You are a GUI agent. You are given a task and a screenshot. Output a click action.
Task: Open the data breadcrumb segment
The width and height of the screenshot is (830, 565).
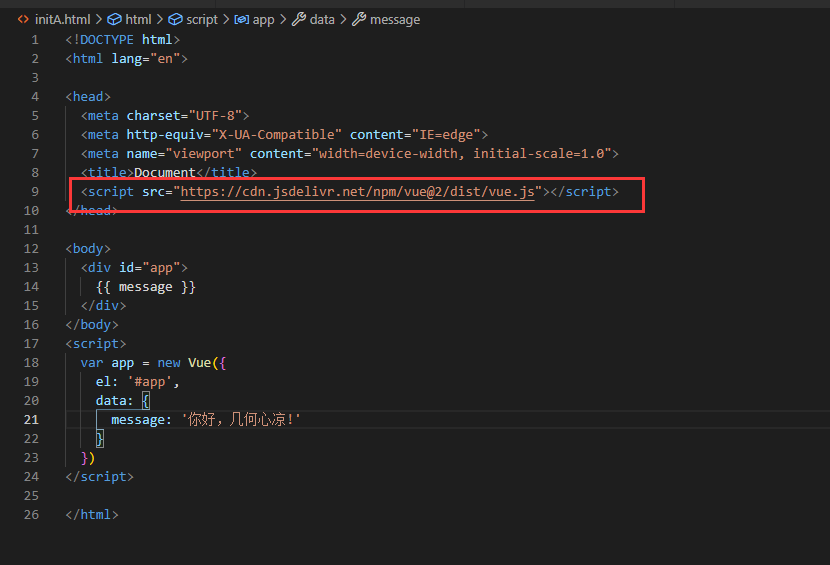point(322,20)
